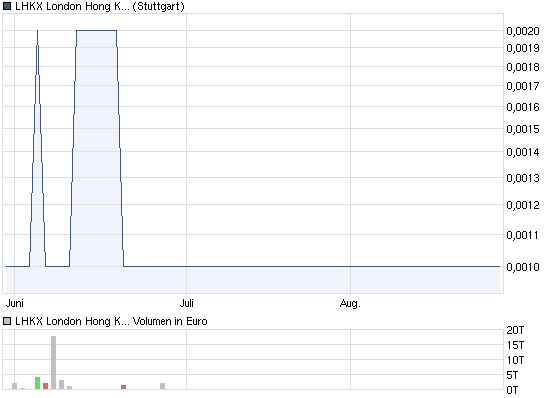This screenshot has height=398, width=545.
Task: Click the 5T volume axis label
Action: 512,375
